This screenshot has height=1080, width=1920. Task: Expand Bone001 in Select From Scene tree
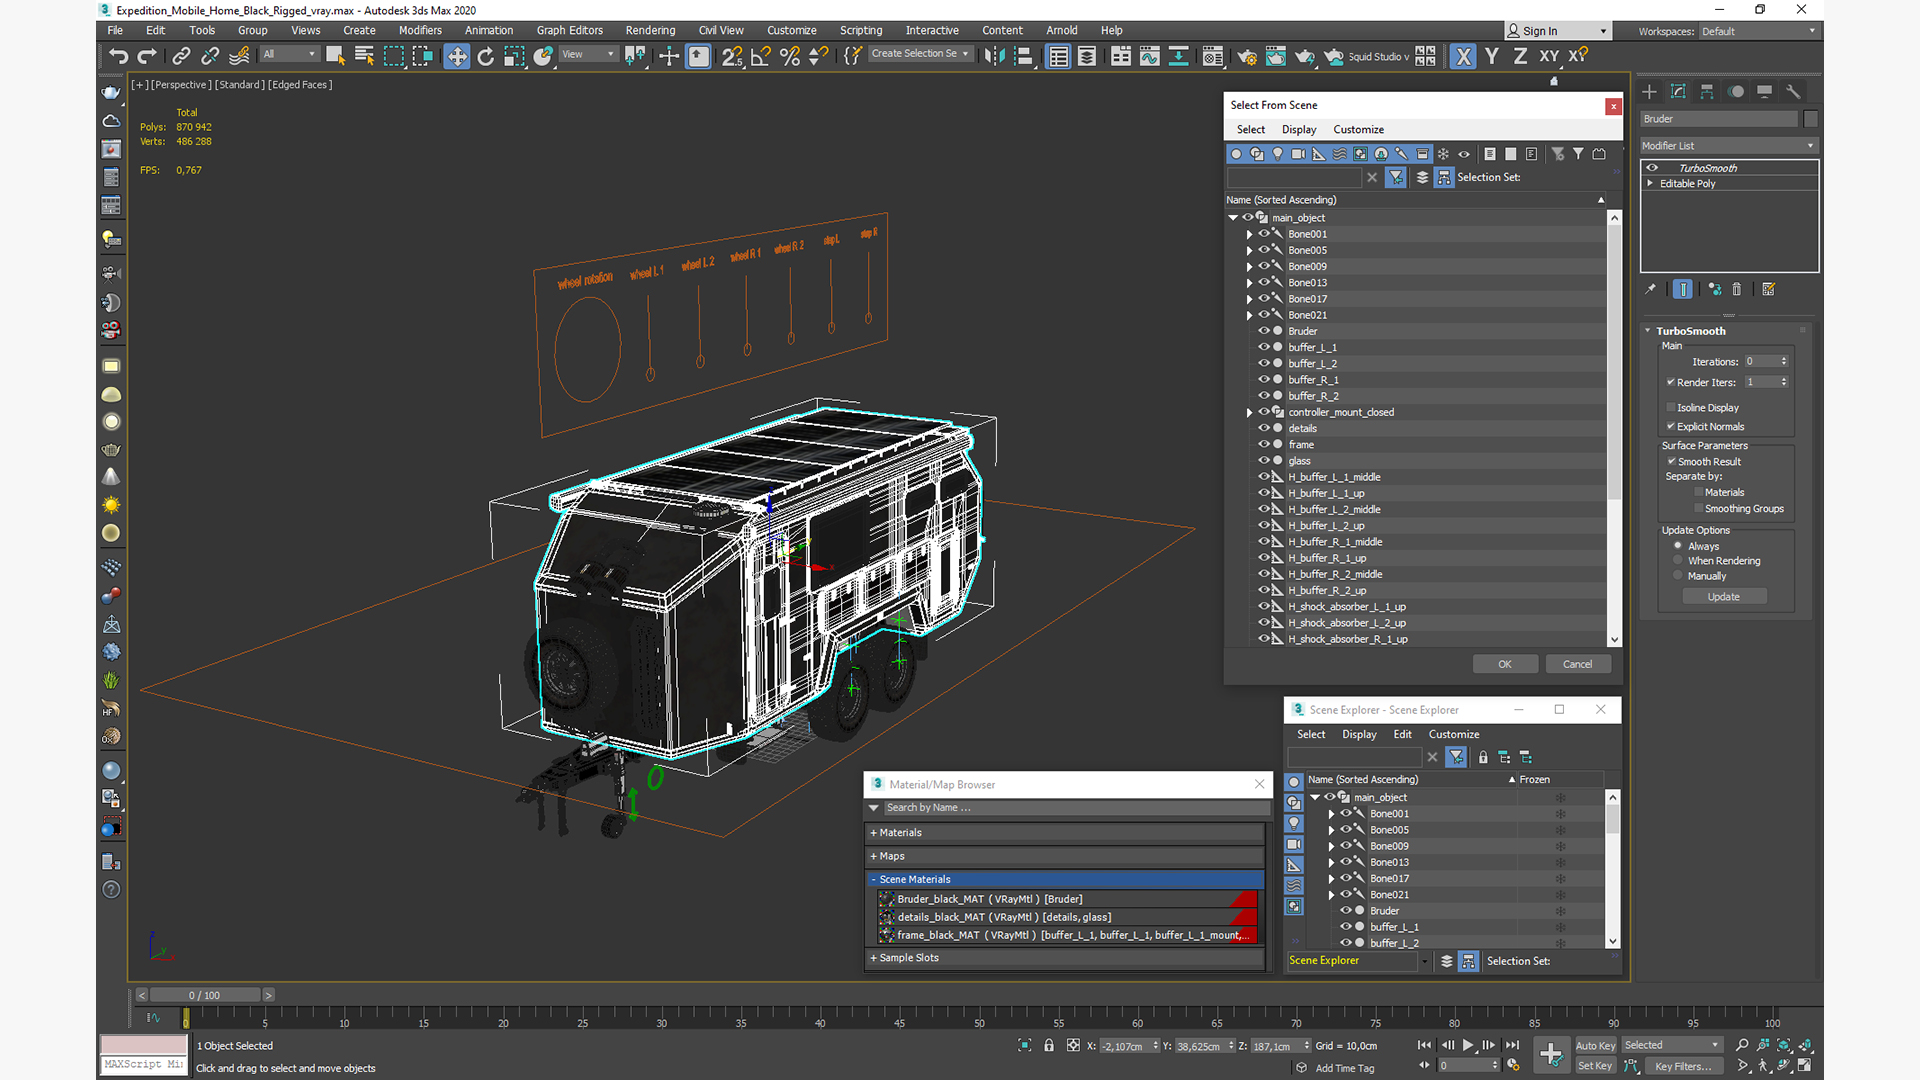(x=1249, y=234)
